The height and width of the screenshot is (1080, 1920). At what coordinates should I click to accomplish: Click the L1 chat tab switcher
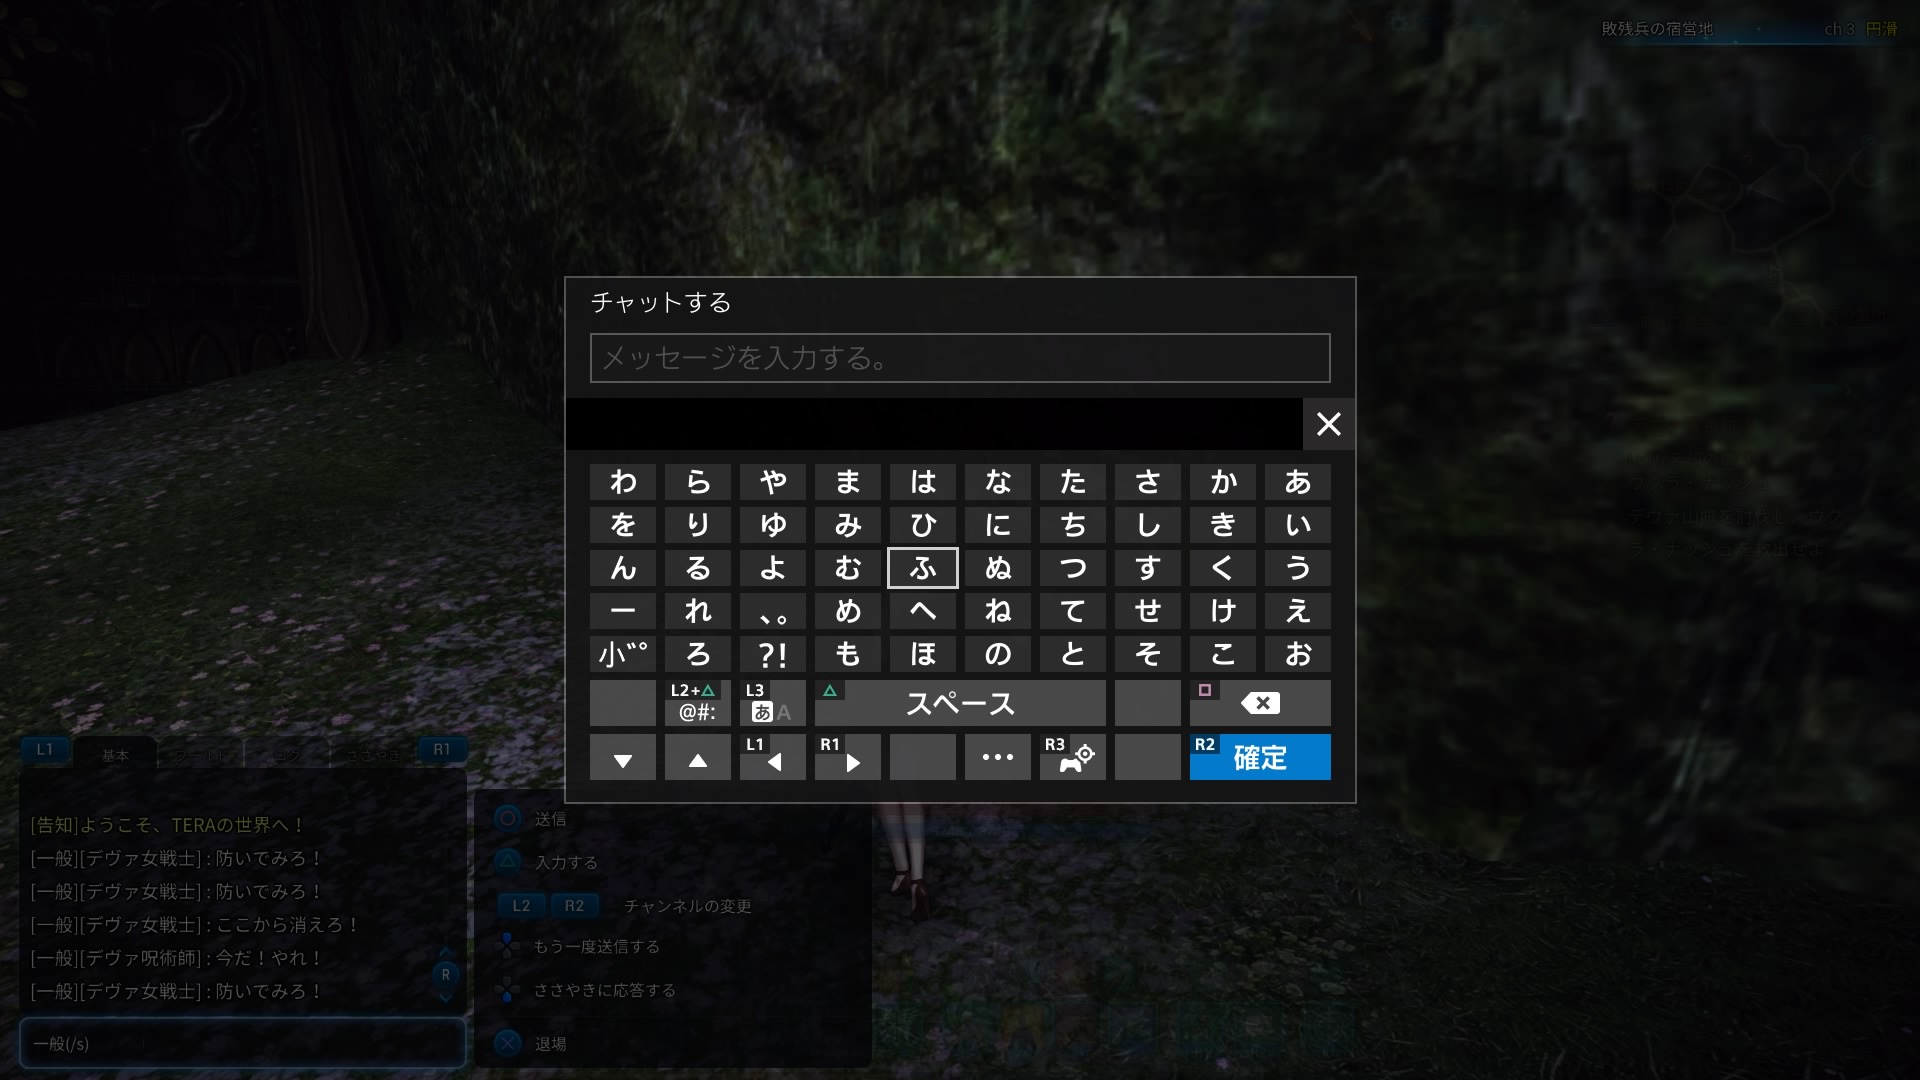coord(45,749)
